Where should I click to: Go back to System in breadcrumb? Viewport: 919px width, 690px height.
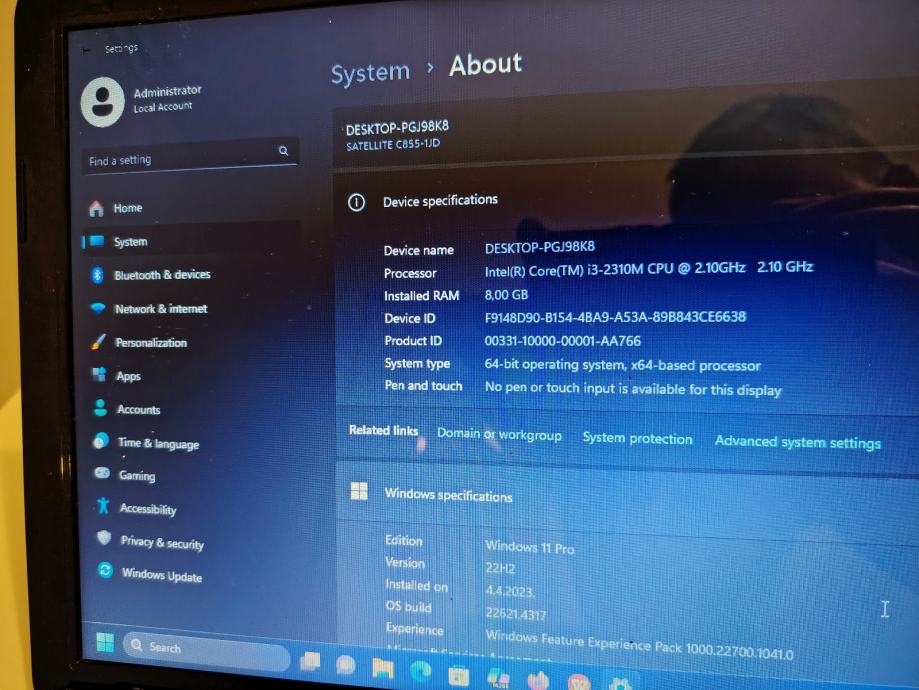pos(370,73)
